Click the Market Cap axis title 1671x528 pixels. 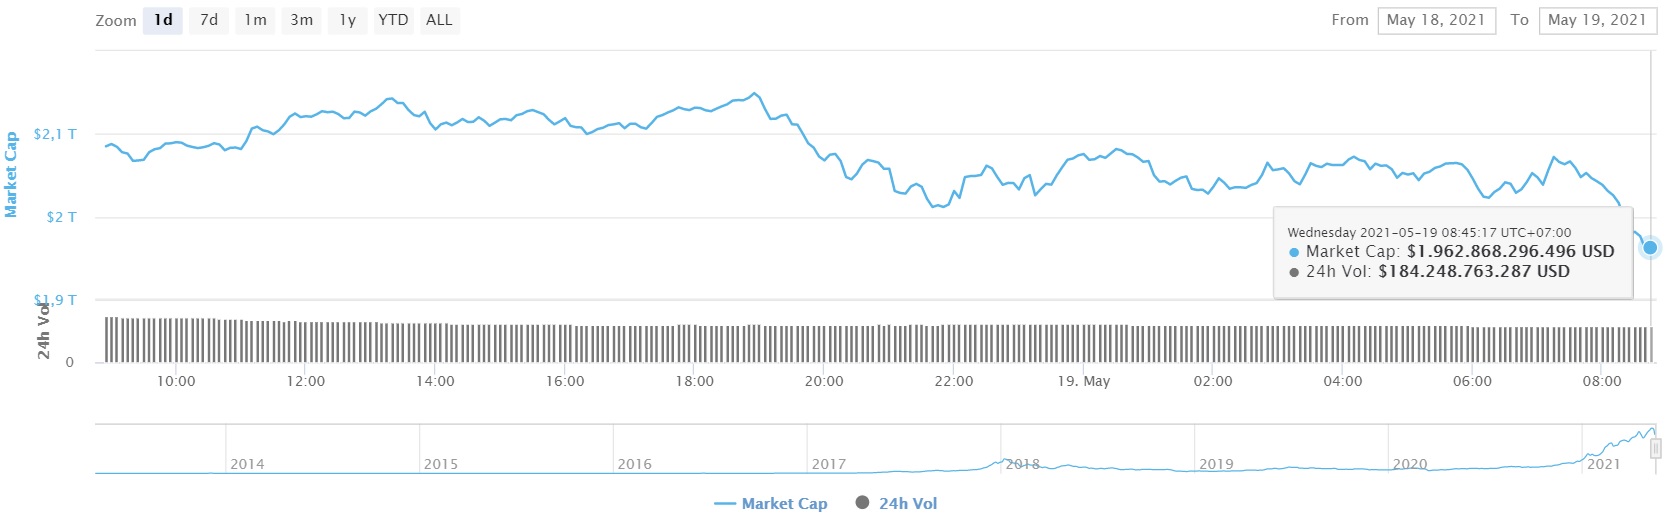point(11,175)
